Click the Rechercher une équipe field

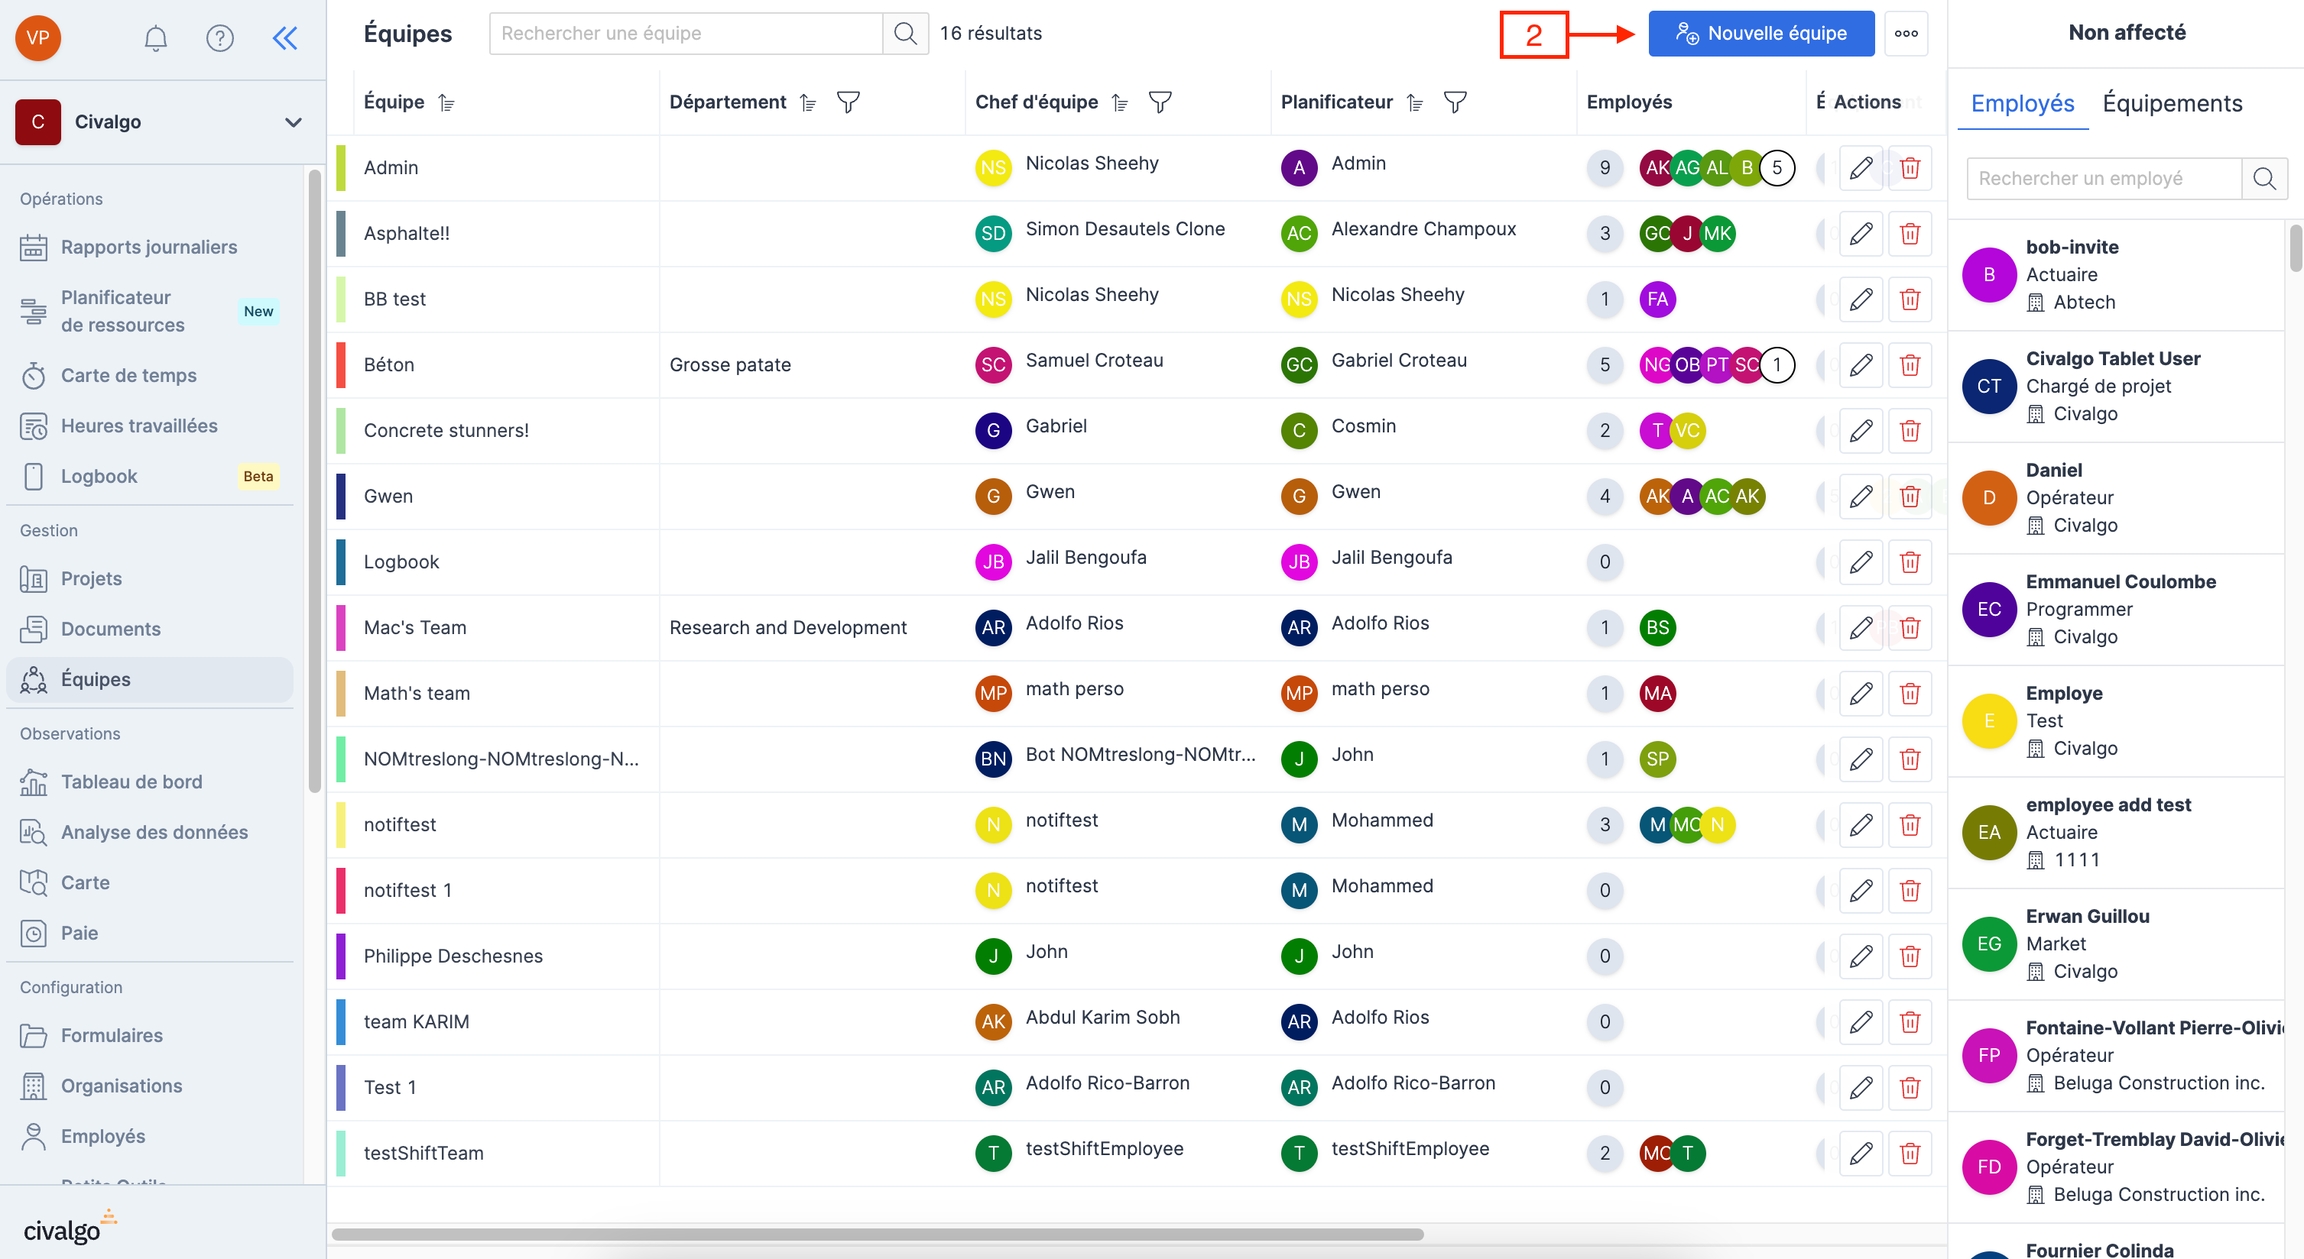point(686,33)
